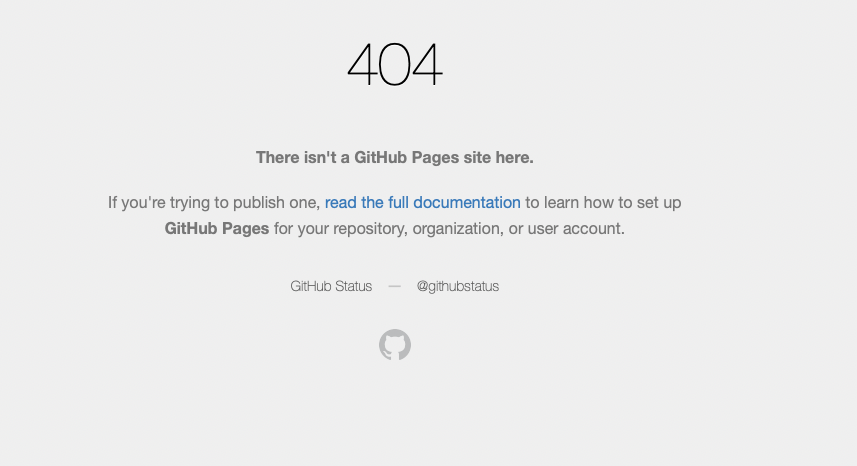The height and width of the screenshot is (466, 857).
Task: Click the phrase 'to learn how to set up'
Action: click(x=603, y=202)
